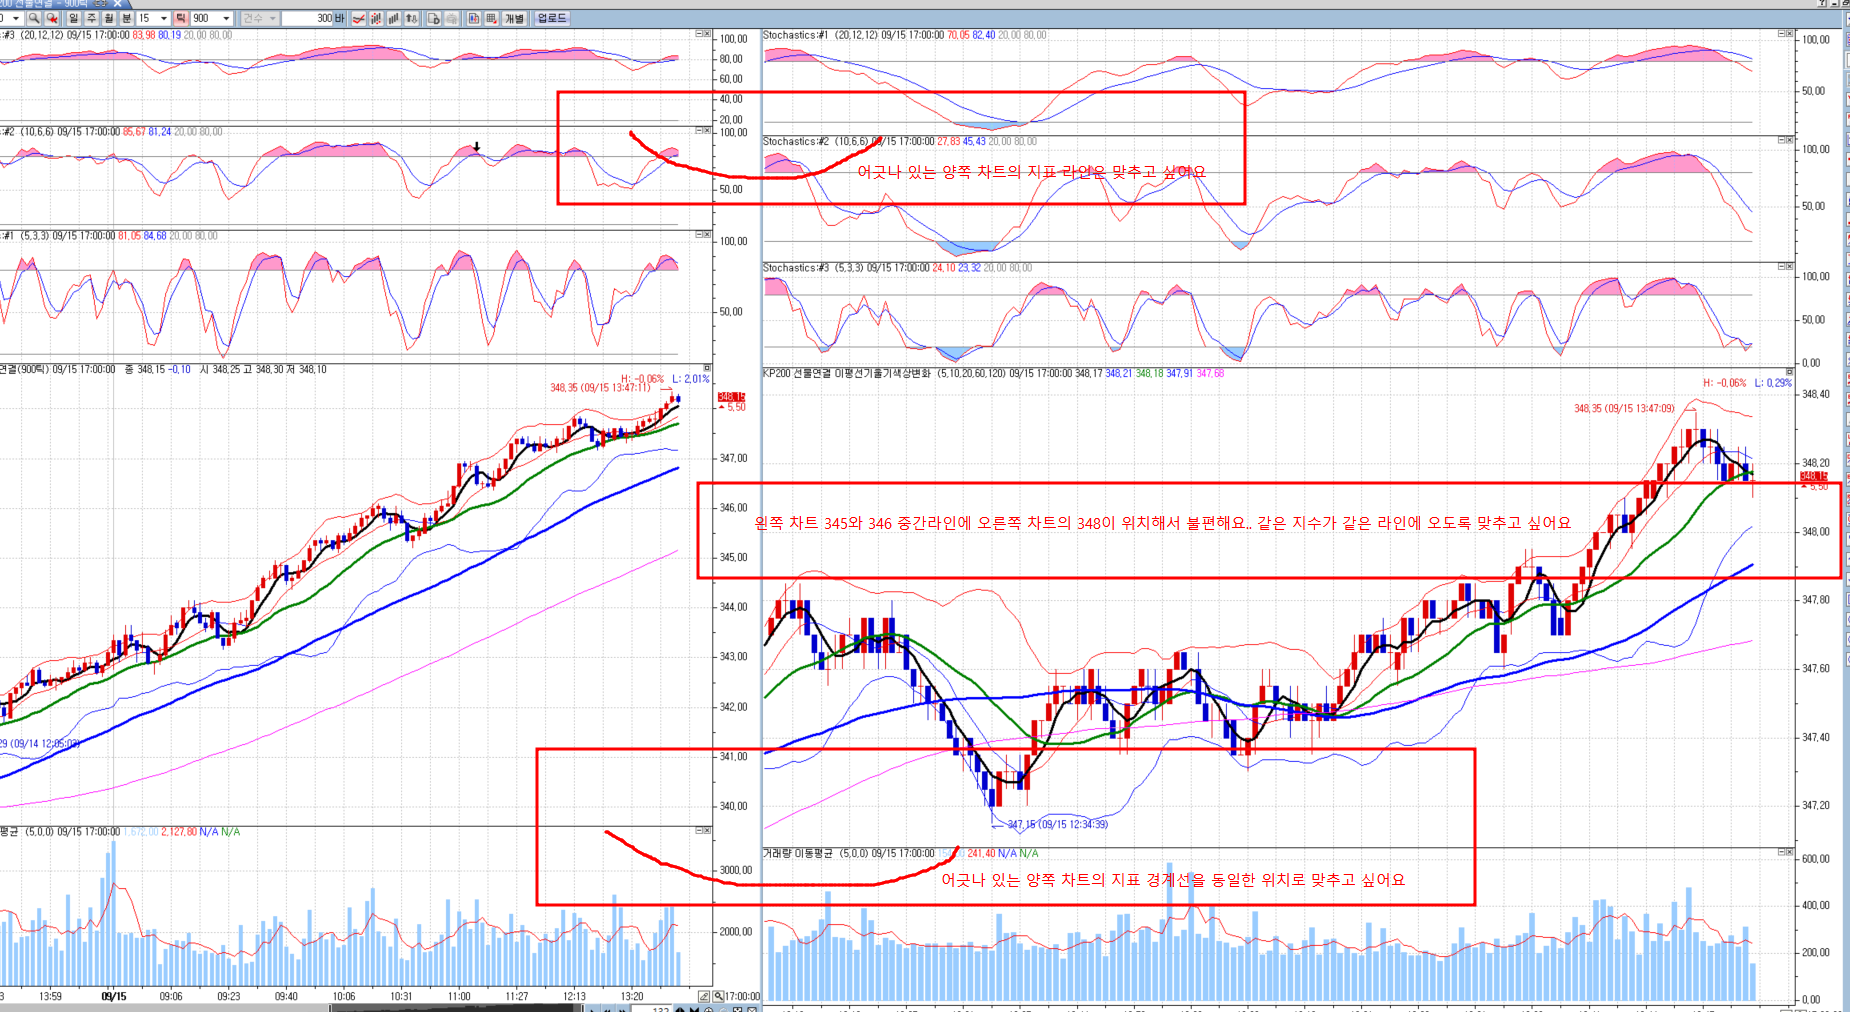Viewport: 1850px width, 1012px height.
Task: Toggle the 일 (daily) period button
Action: pos(73,18)
